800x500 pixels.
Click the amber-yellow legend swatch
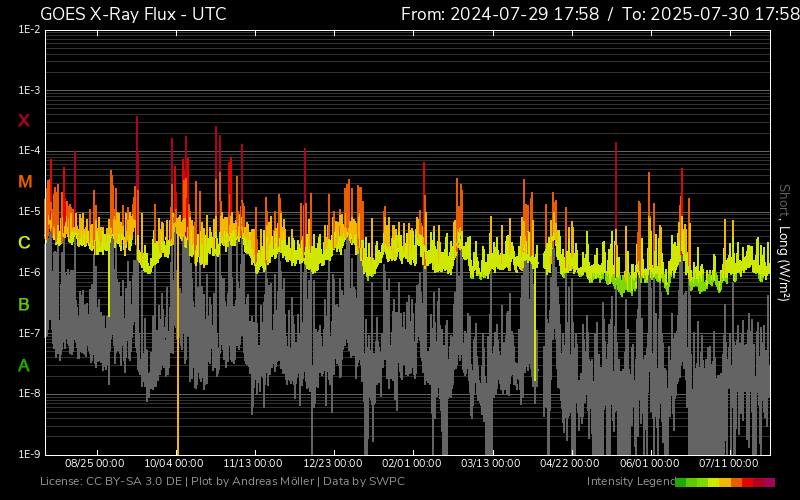(725, 483)
